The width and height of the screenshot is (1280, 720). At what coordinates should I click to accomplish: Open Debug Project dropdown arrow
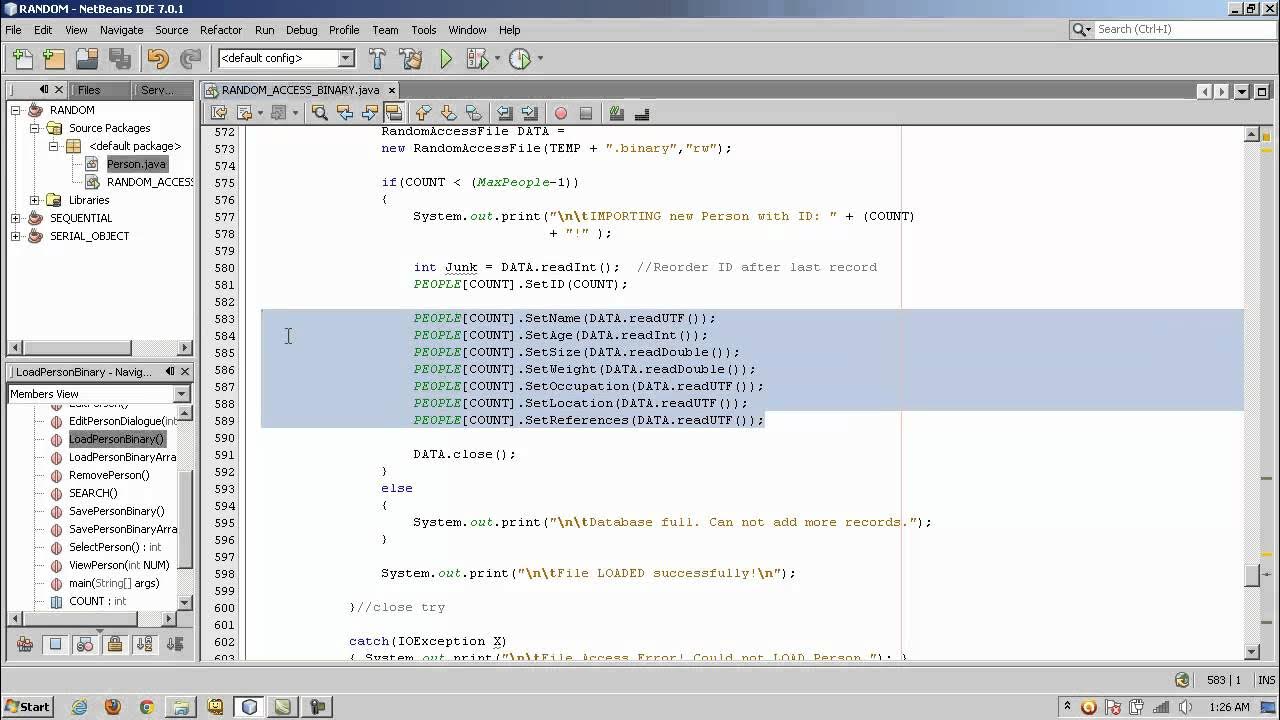(497, 59)
